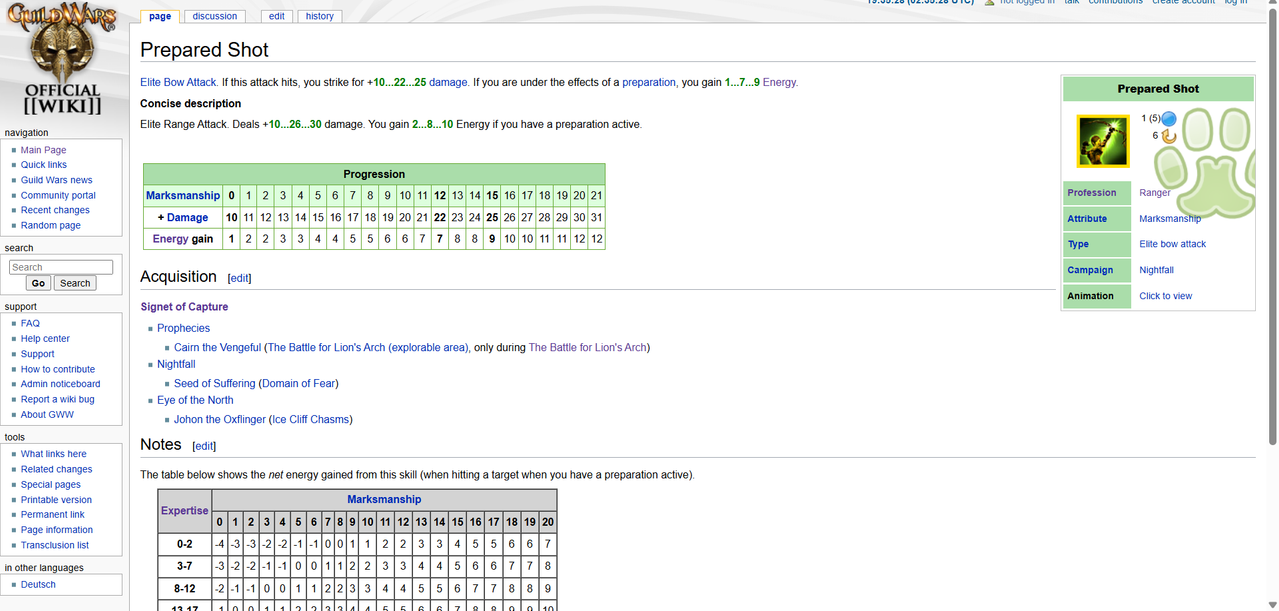Open Domain of Fear link
The width and height of the screenshot is (1279, 611).
point(299,384)
